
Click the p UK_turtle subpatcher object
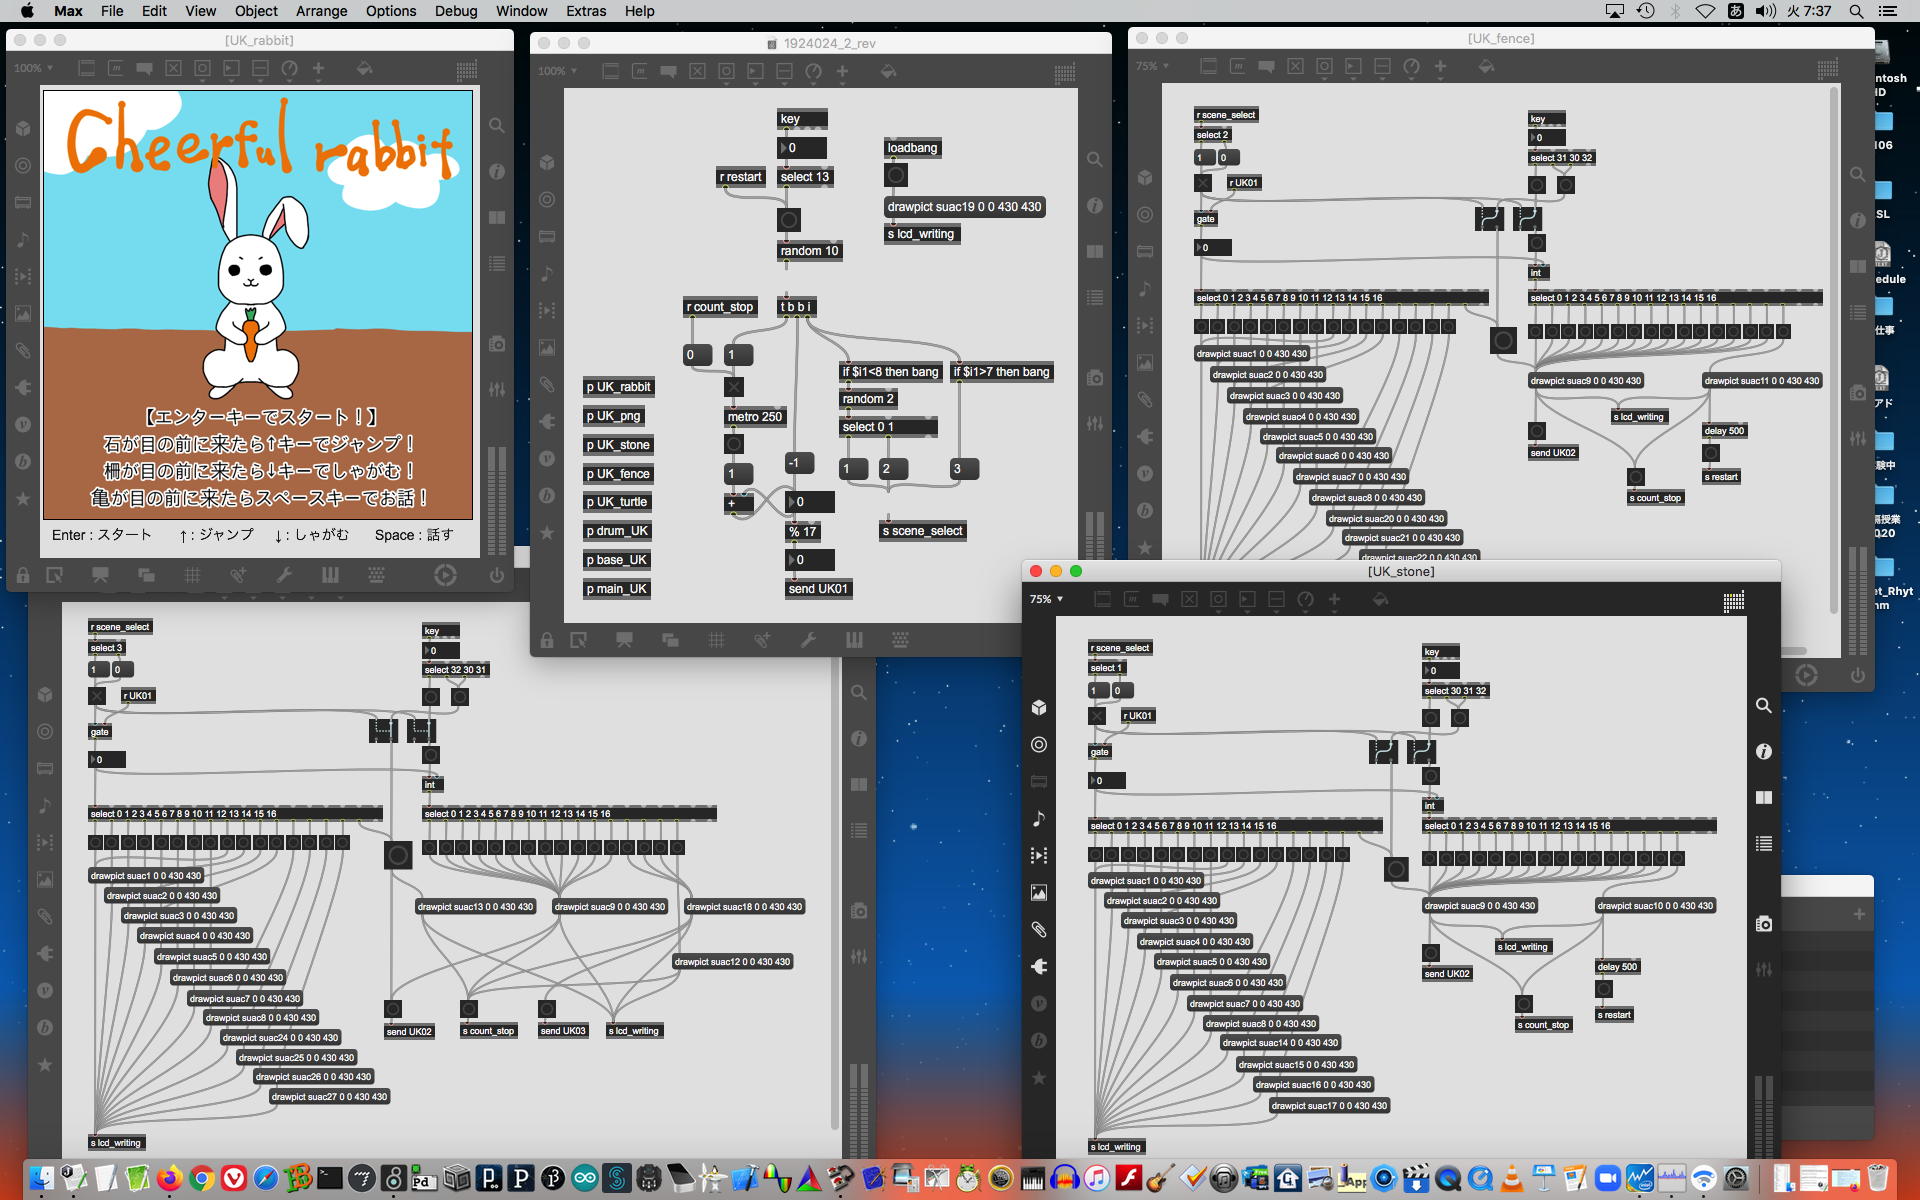click(616, 502)
